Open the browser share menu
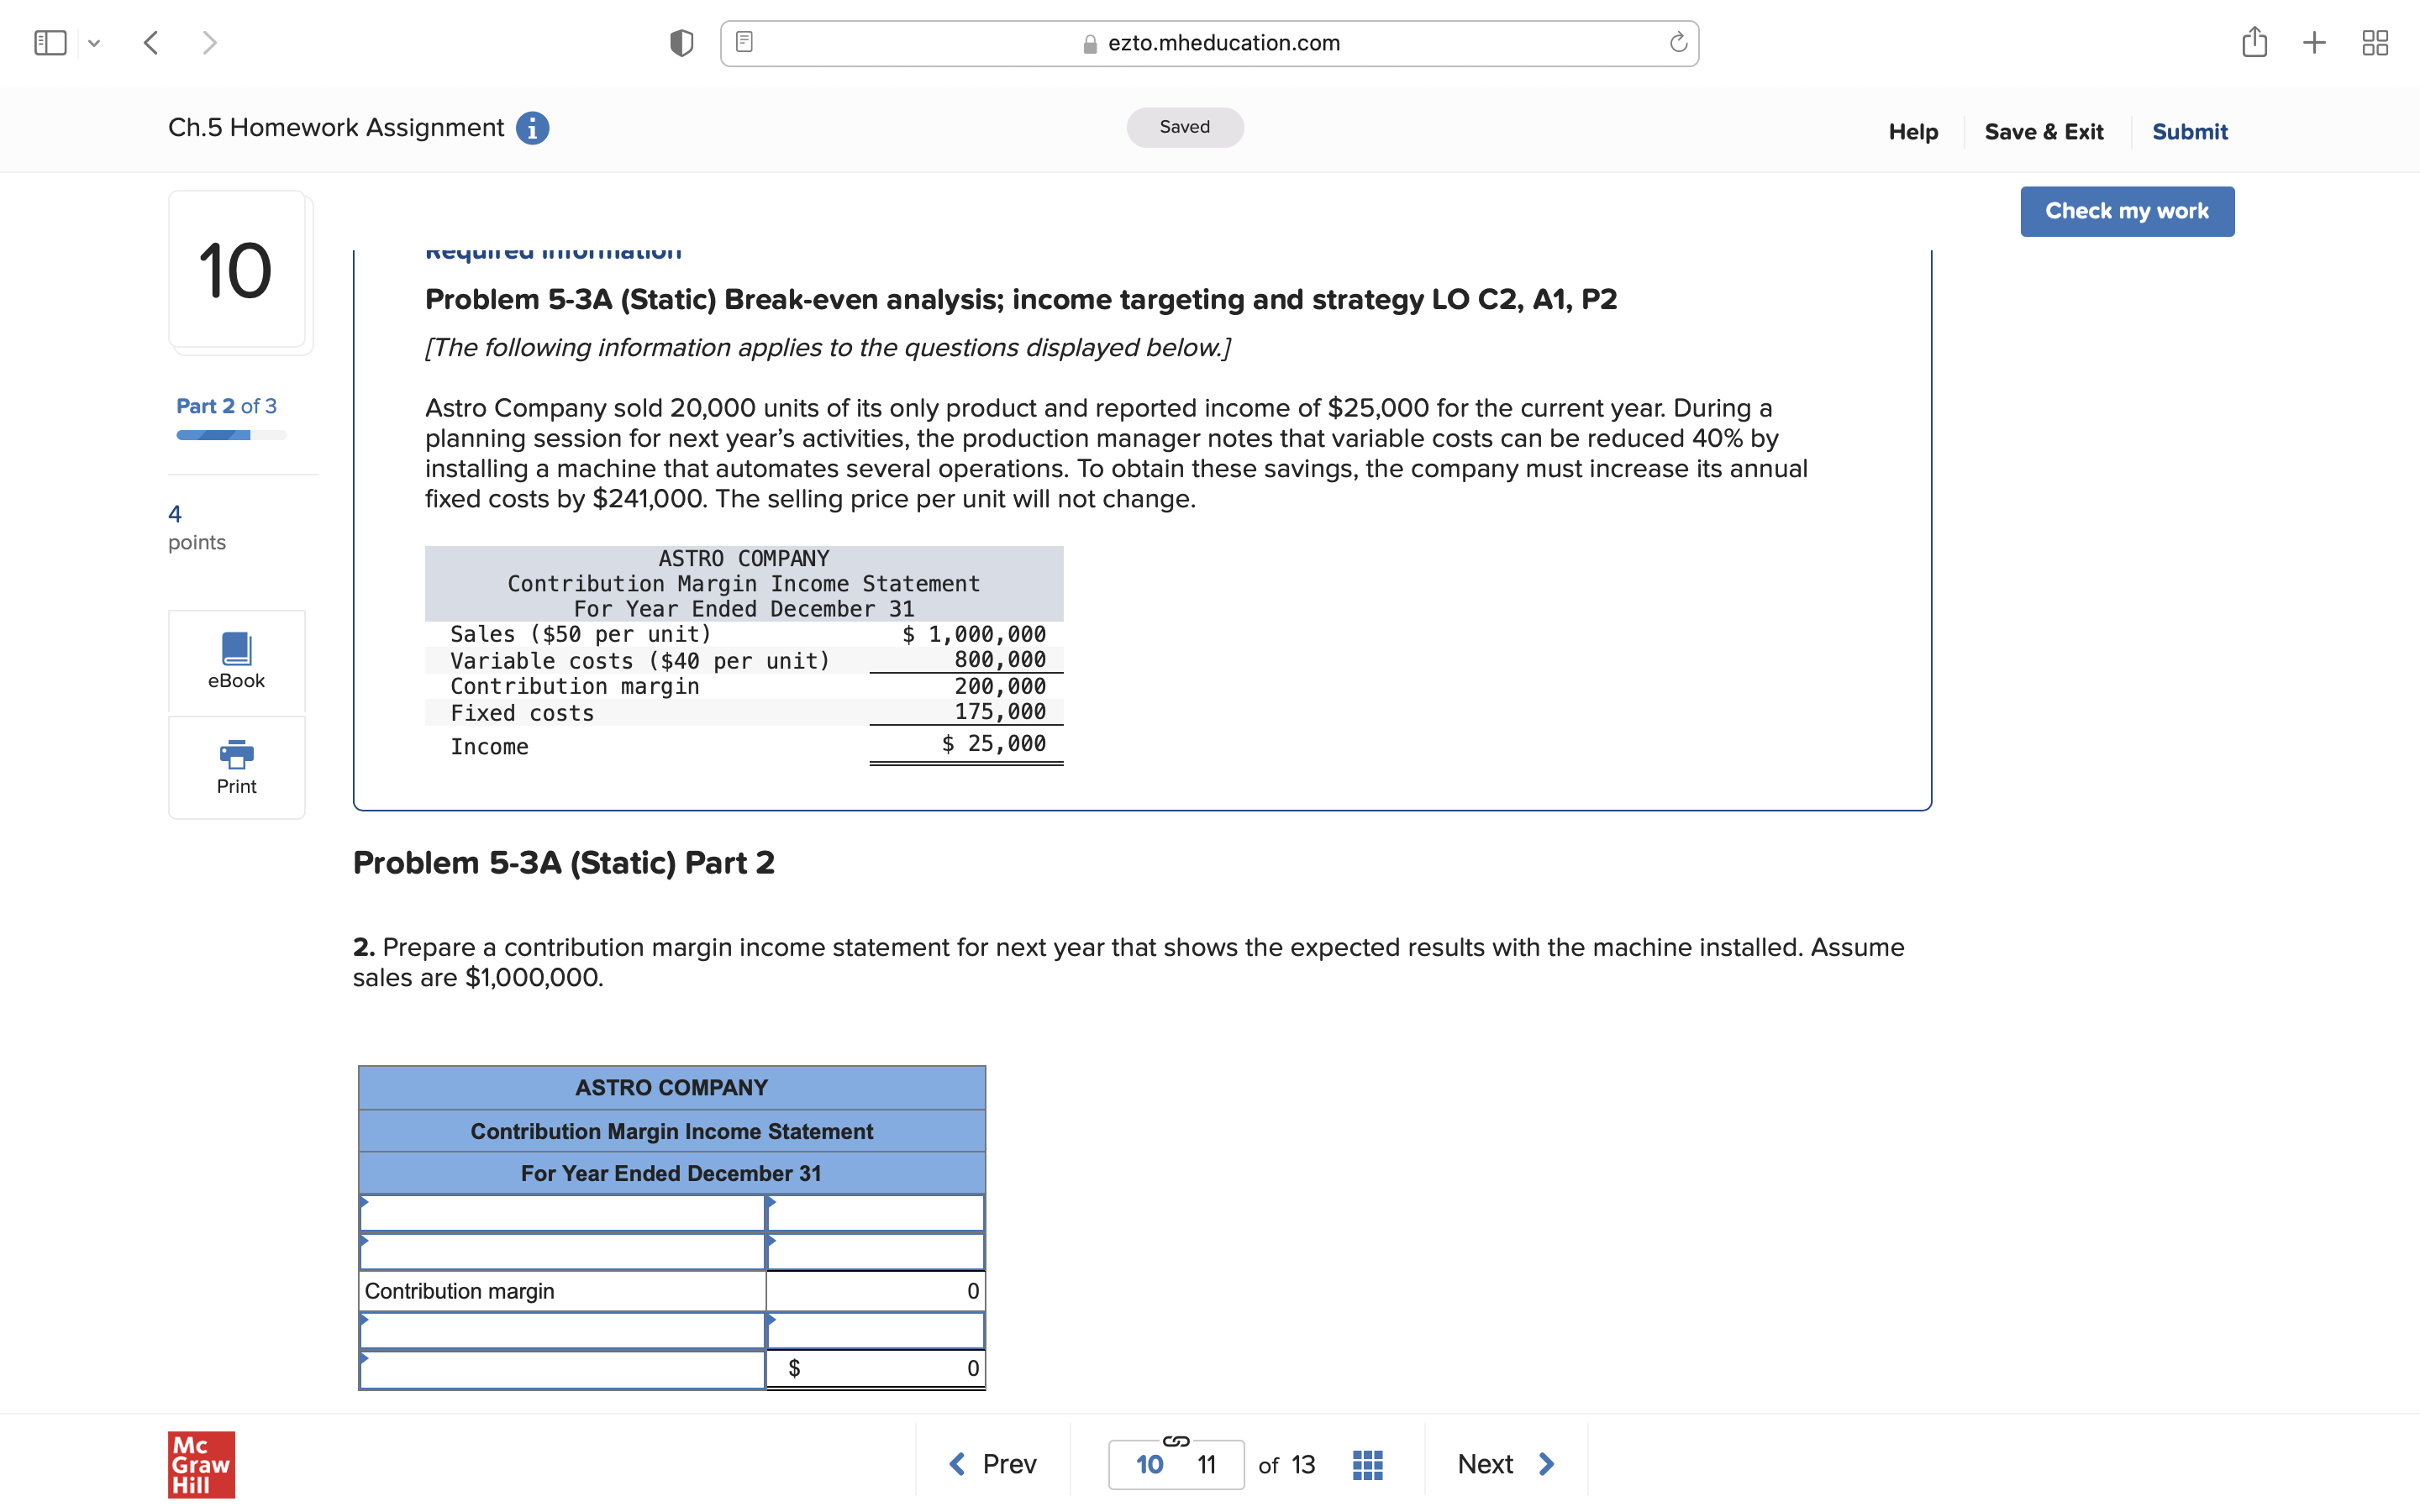Screen dimensions: 2420x1512 [x=2255, y=42]
